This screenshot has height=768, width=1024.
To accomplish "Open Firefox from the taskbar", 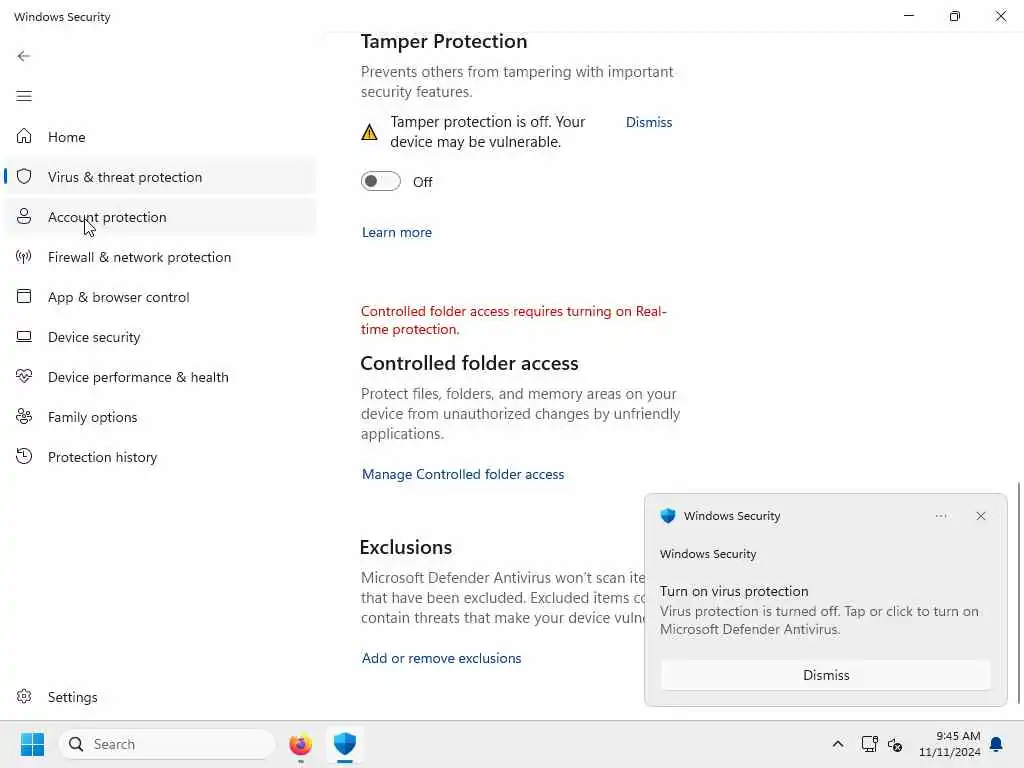I will 300,744.
